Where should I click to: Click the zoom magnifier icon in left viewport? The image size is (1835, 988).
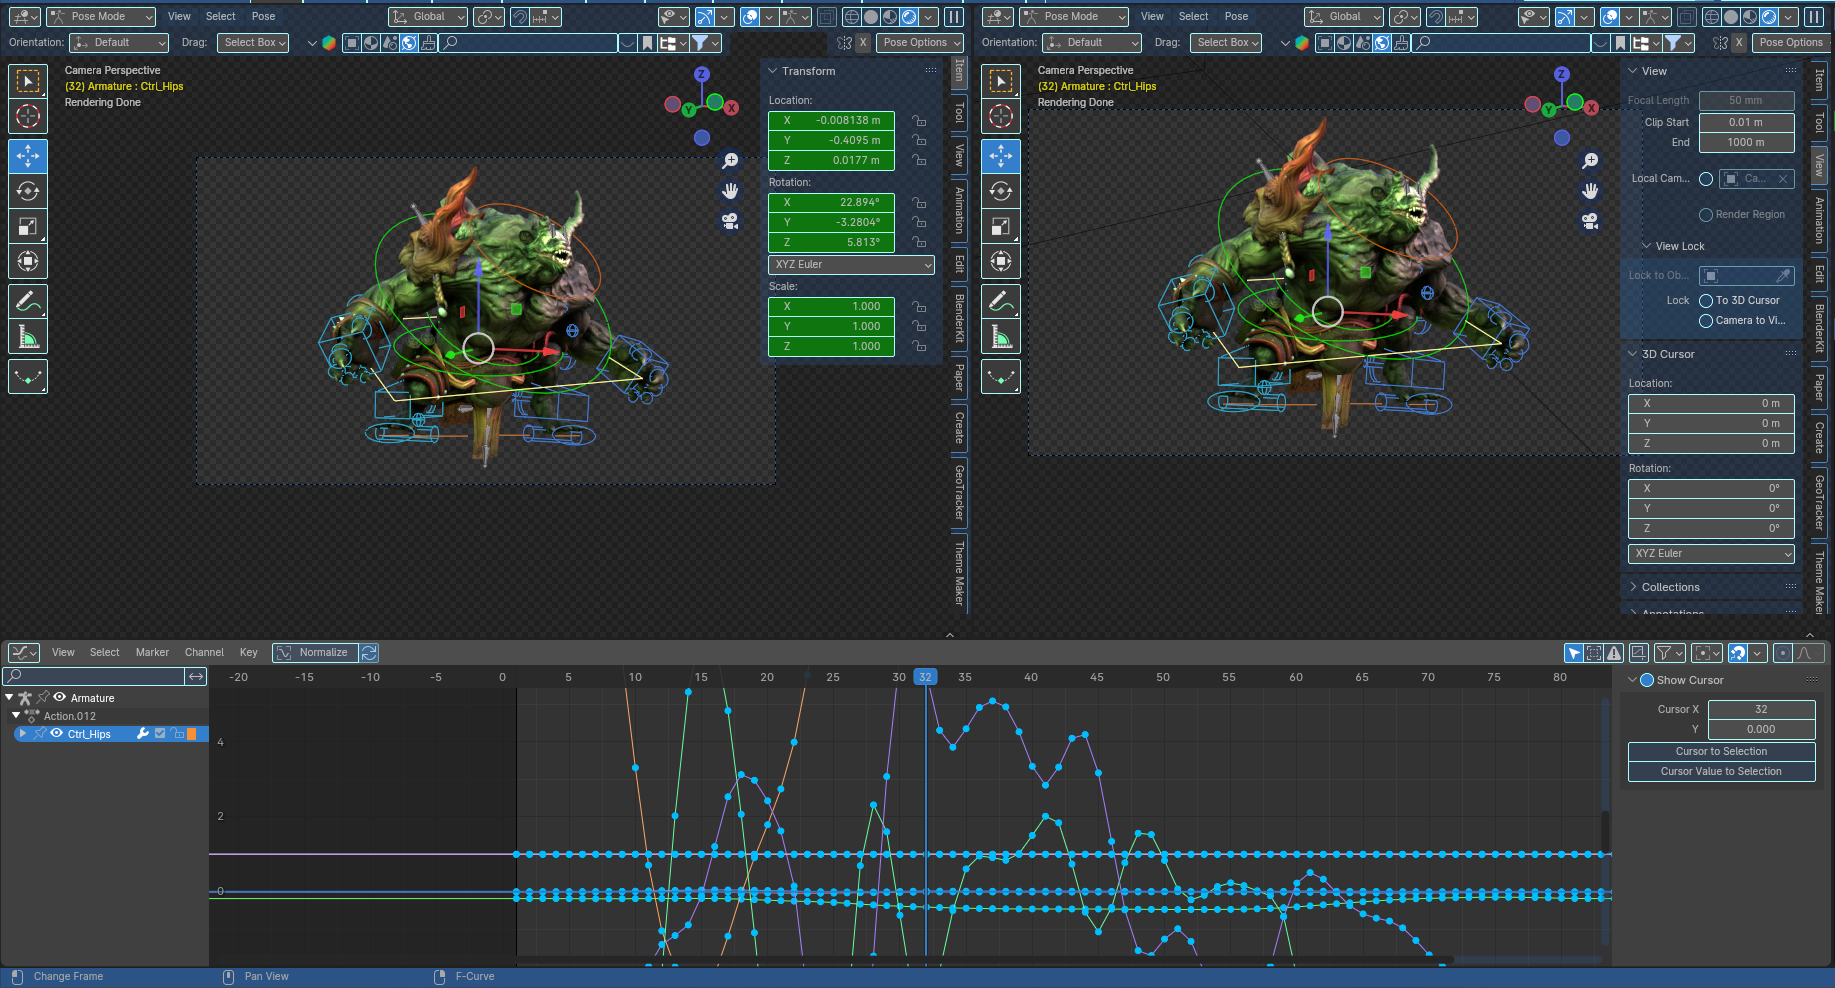coord(731,161)
